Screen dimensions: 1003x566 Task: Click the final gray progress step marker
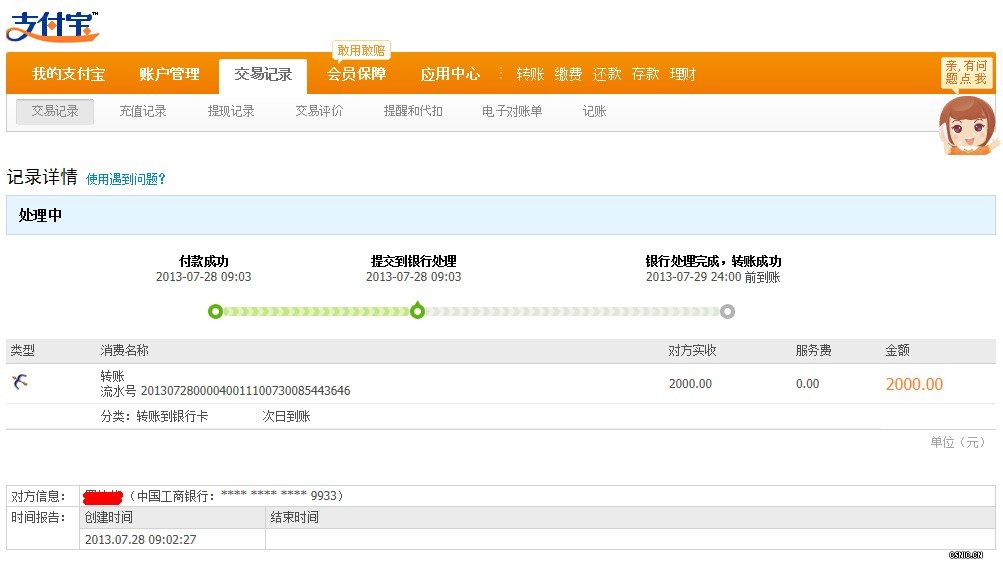pos(727,311)
